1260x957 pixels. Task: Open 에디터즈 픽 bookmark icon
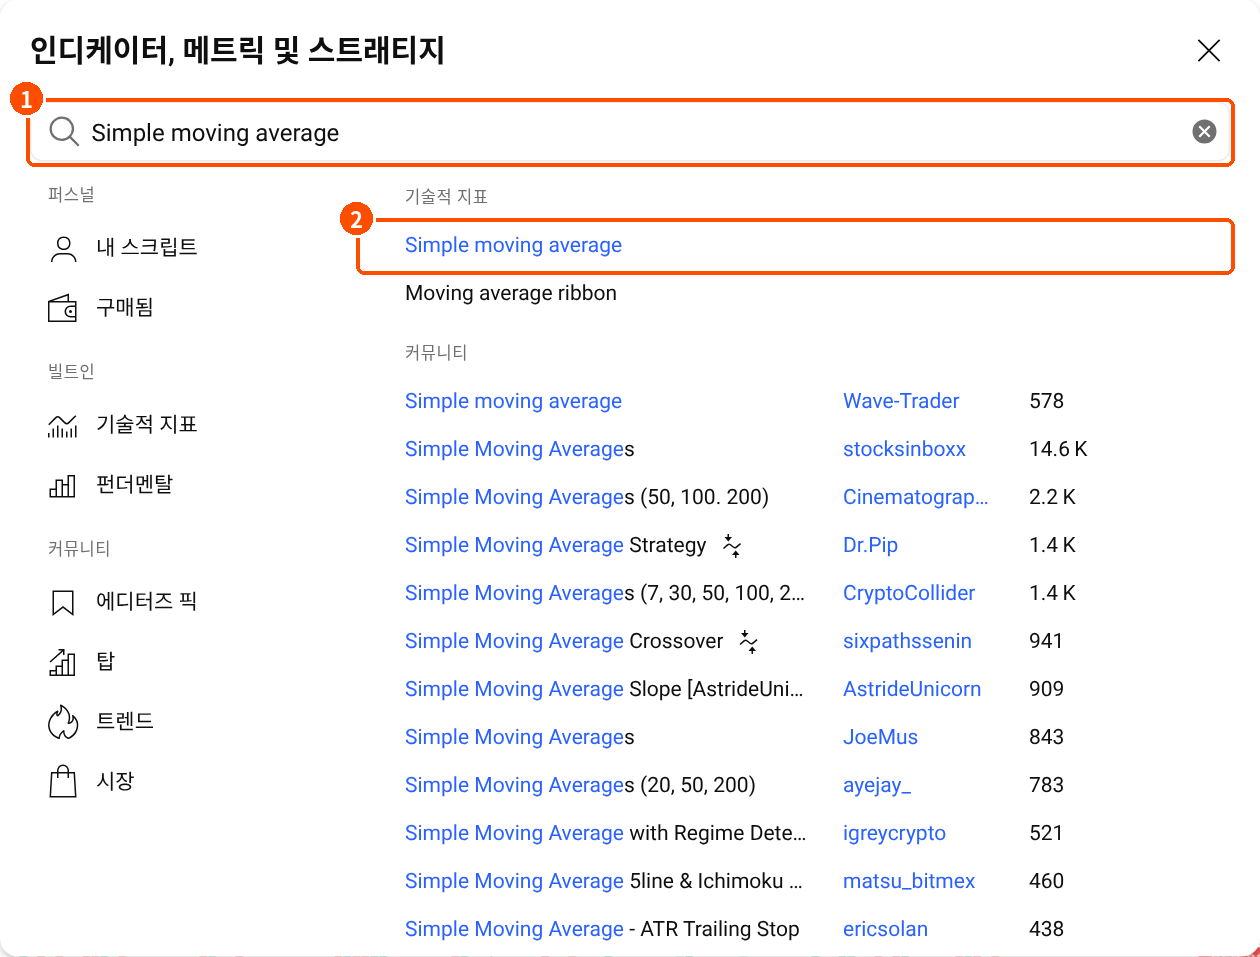point(63,602)
